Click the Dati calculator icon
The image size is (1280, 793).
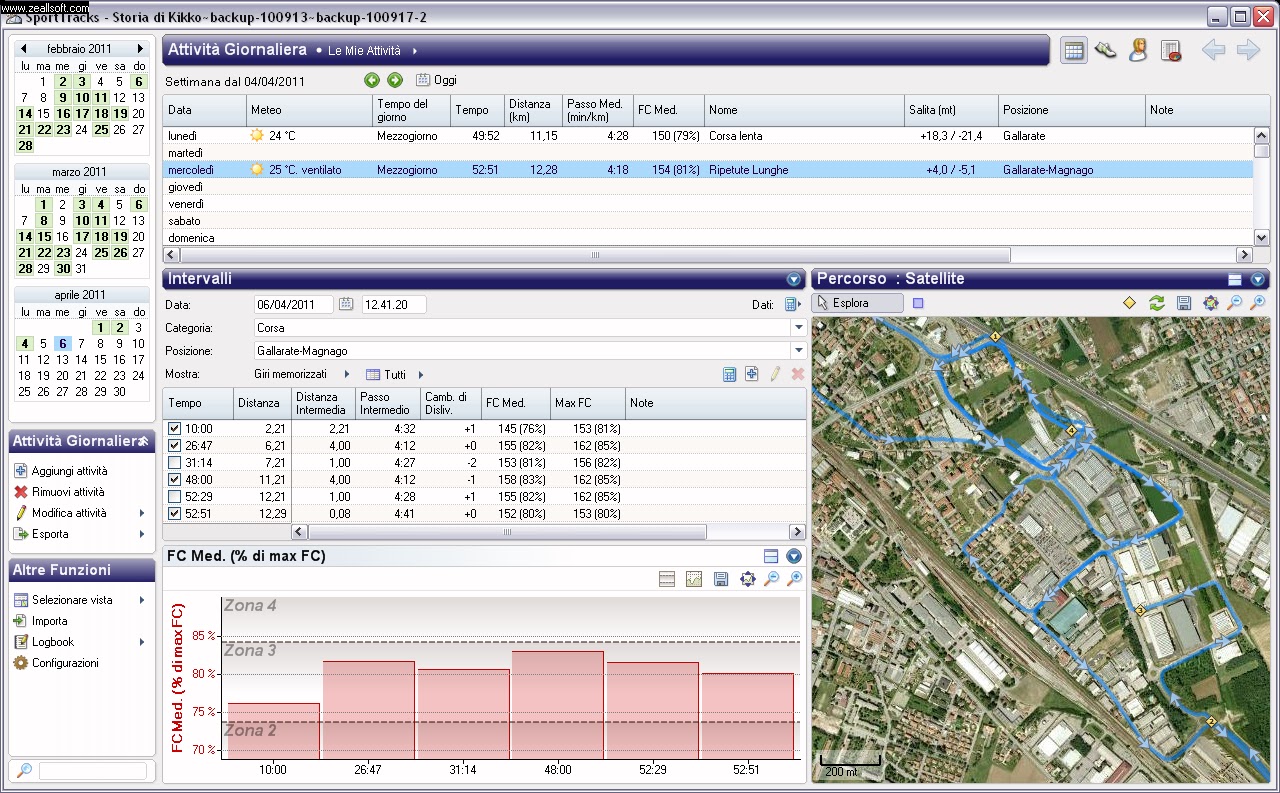[792, 304]
